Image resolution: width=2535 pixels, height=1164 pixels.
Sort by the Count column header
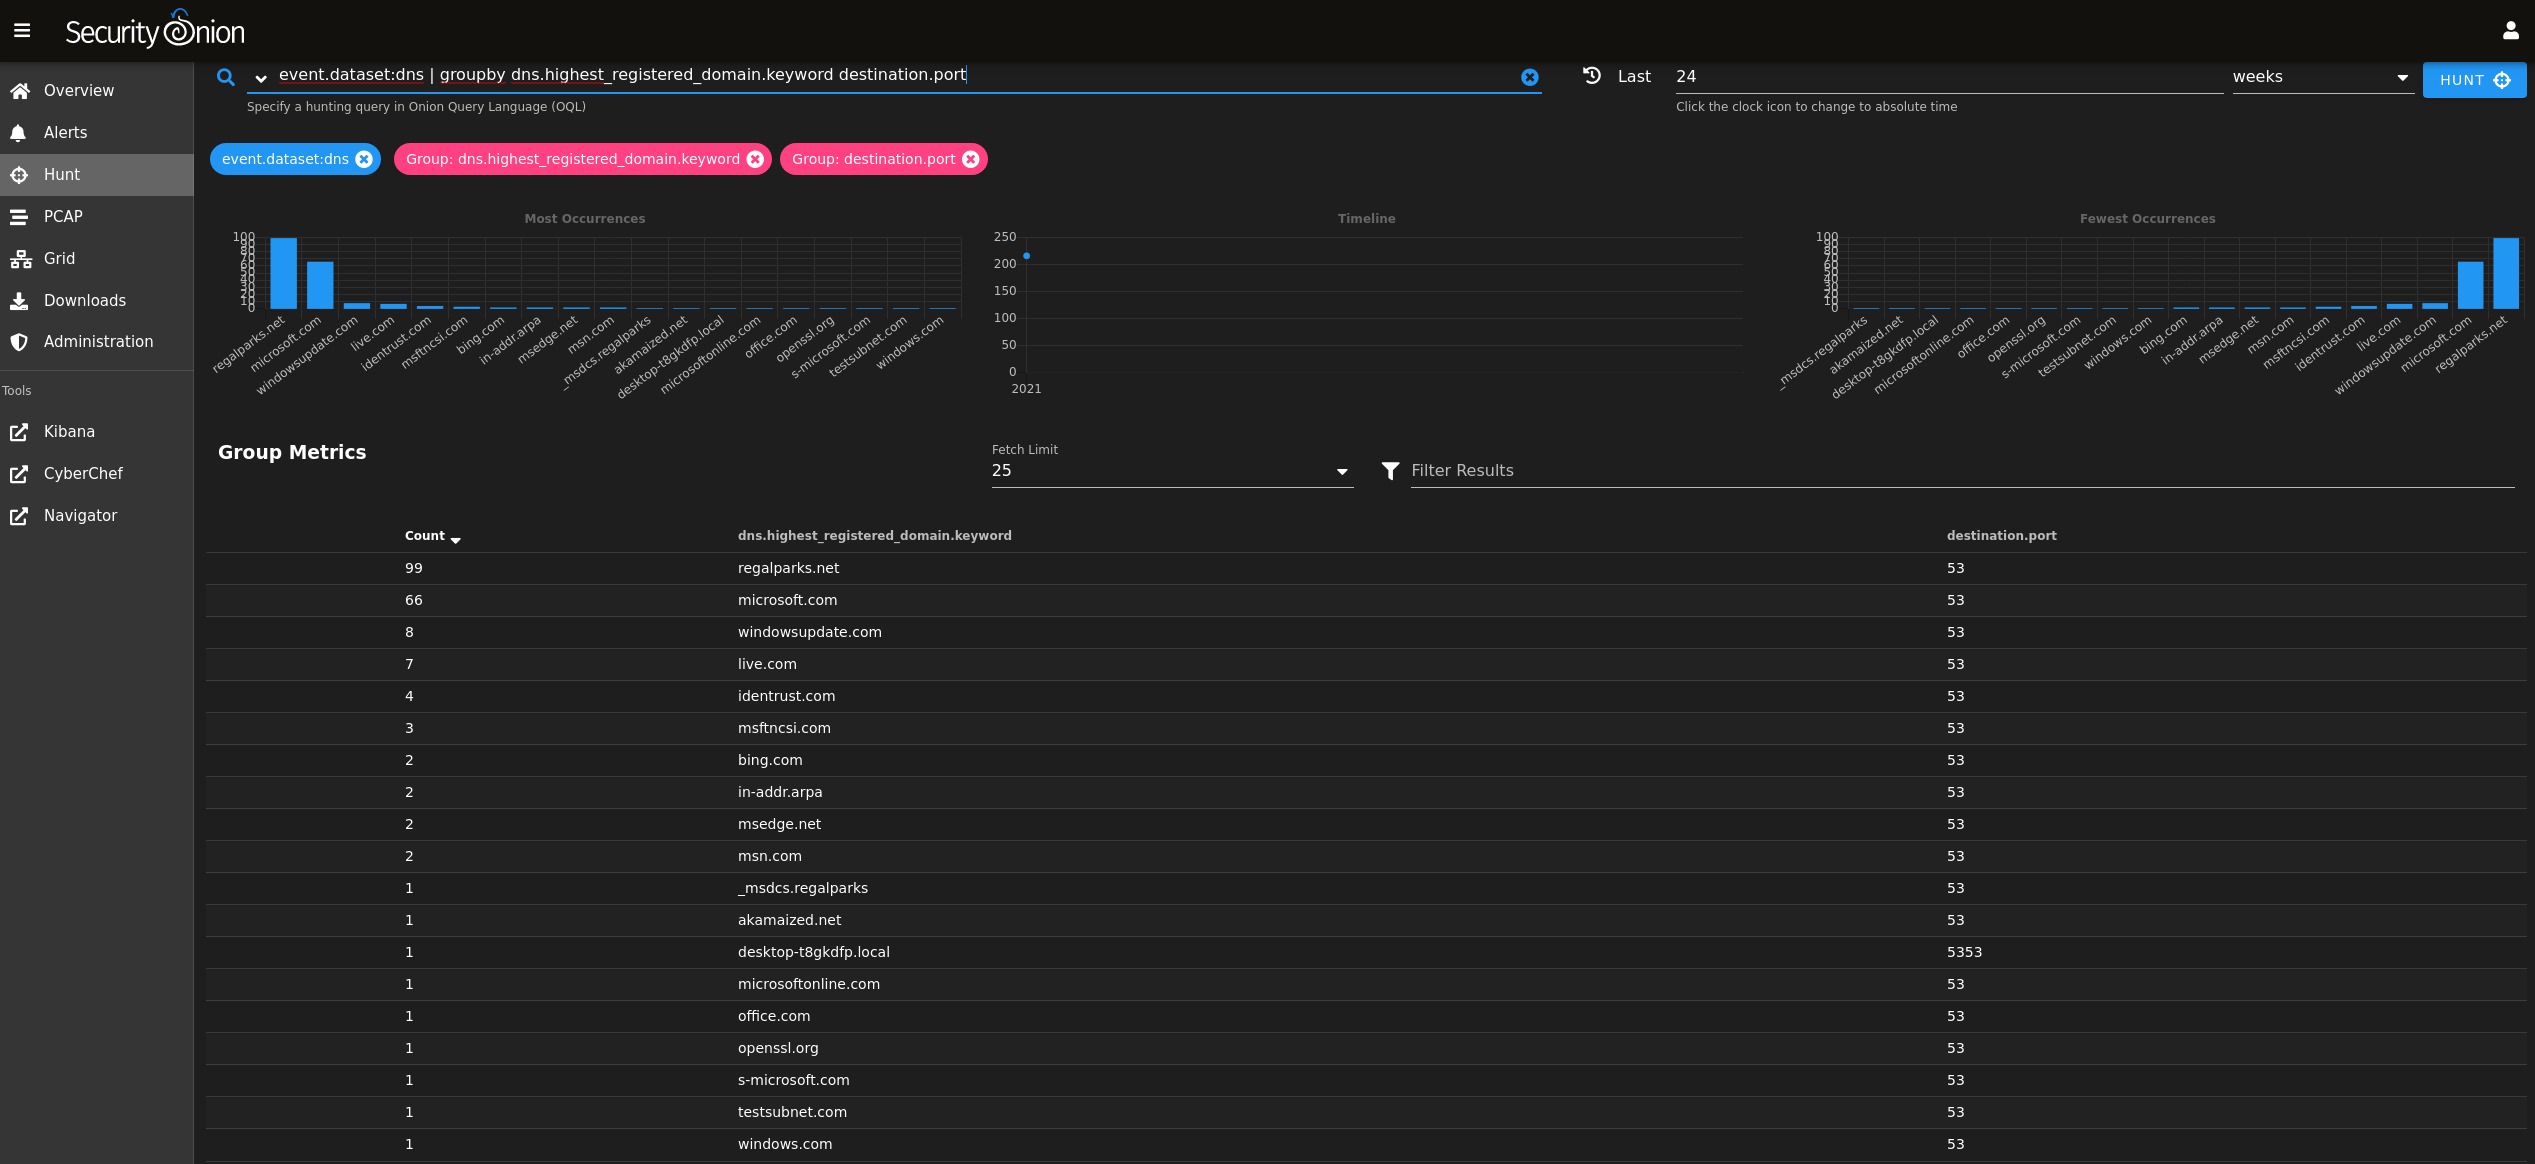coord(432,536)
